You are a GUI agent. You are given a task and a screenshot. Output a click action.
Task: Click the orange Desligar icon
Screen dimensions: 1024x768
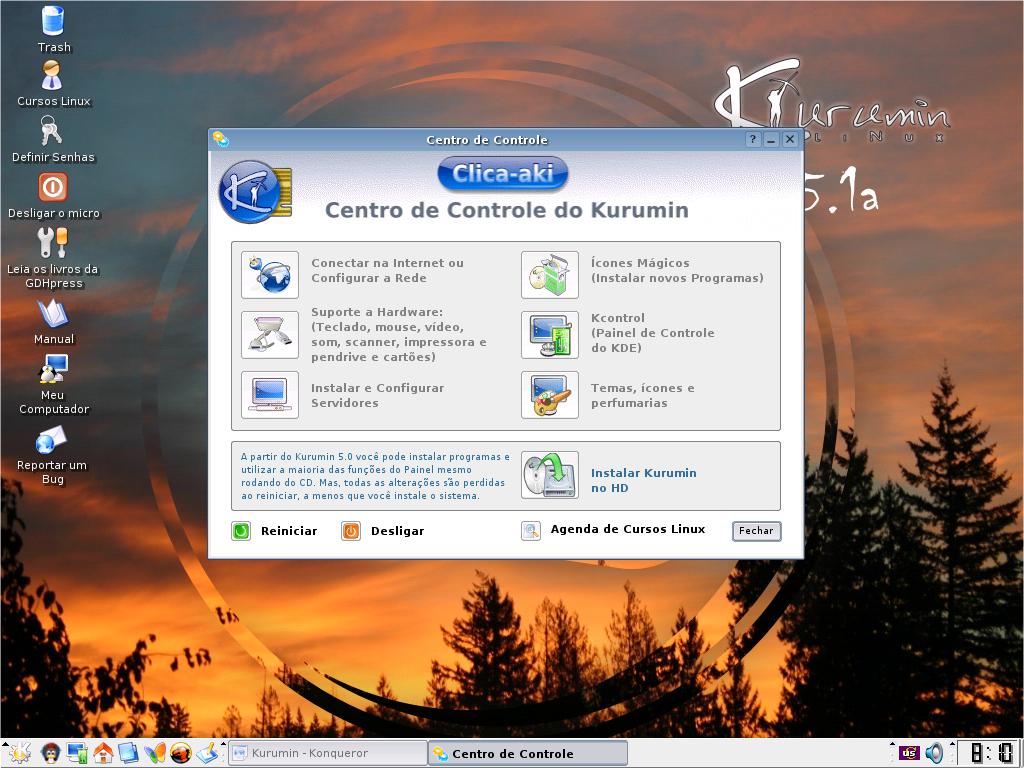pyautogui.click(x=351, y=531)
